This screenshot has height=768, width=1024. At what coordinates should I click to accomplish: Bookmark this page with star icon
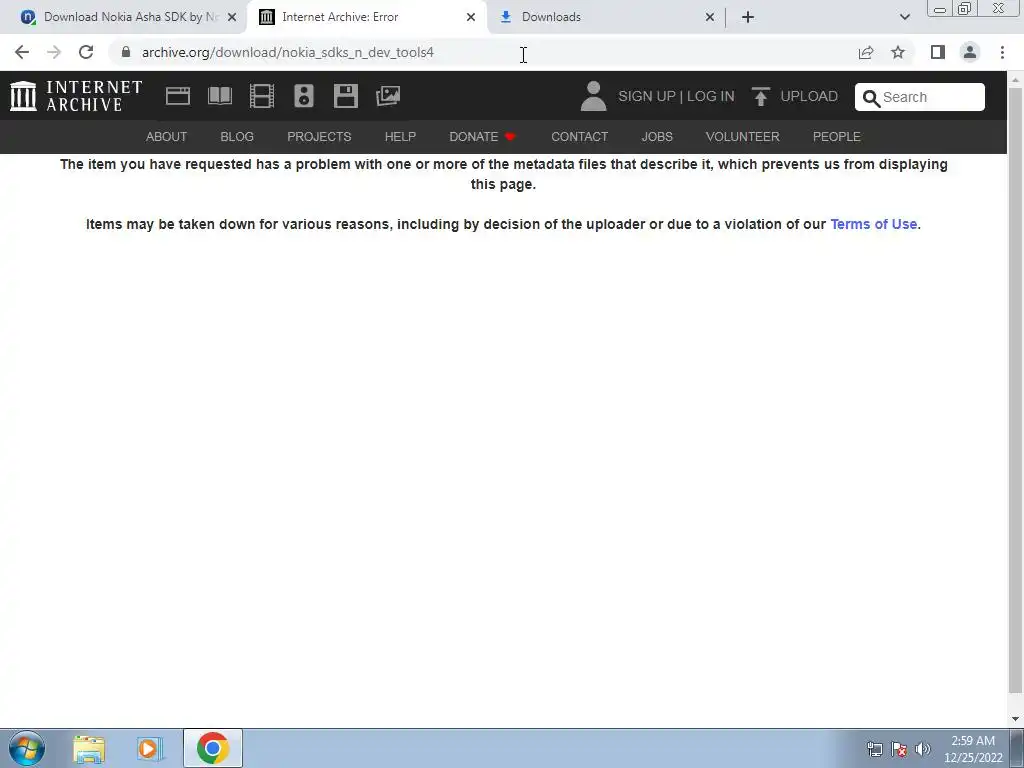[x=898, y=52]
